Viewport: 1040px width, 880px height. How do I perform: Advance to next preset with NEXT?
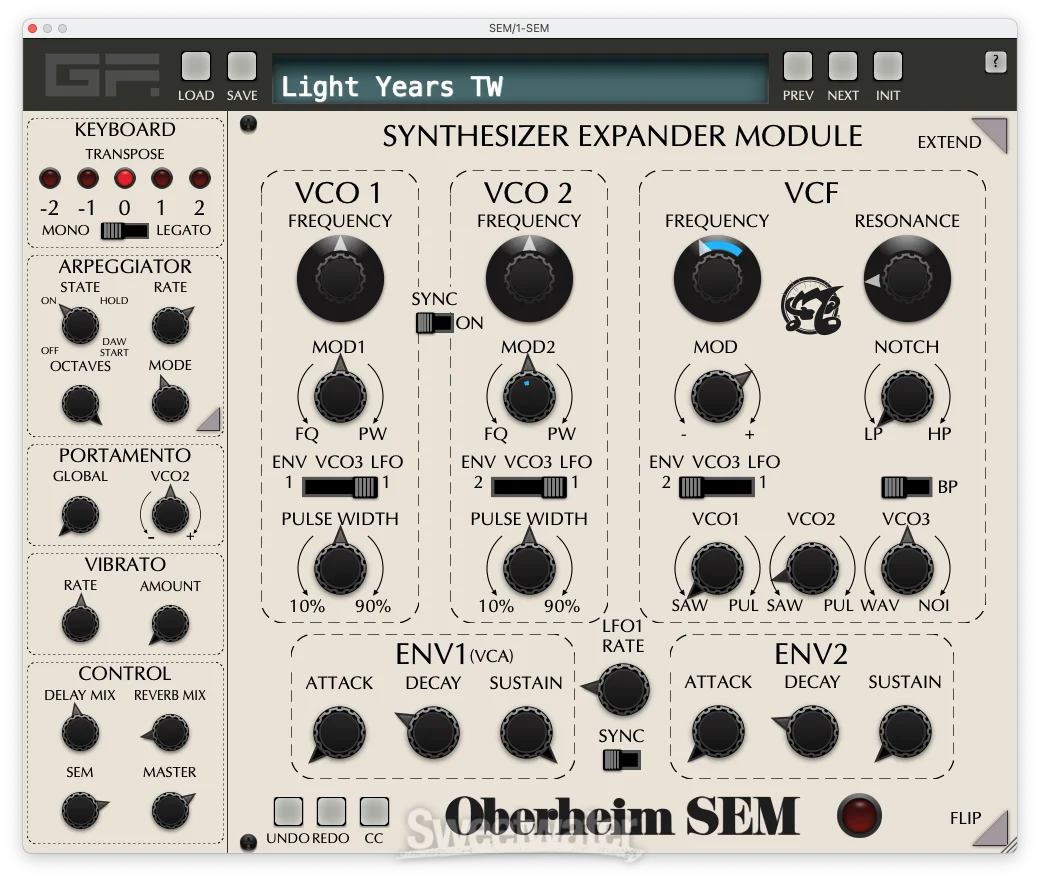click(843, 68)
